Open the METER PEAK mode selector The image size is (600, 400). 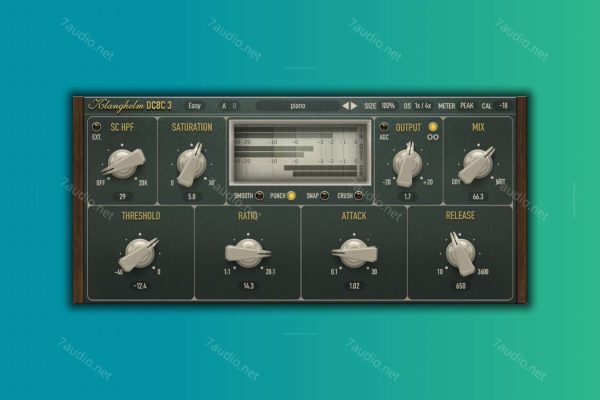(x=467, y=106)
